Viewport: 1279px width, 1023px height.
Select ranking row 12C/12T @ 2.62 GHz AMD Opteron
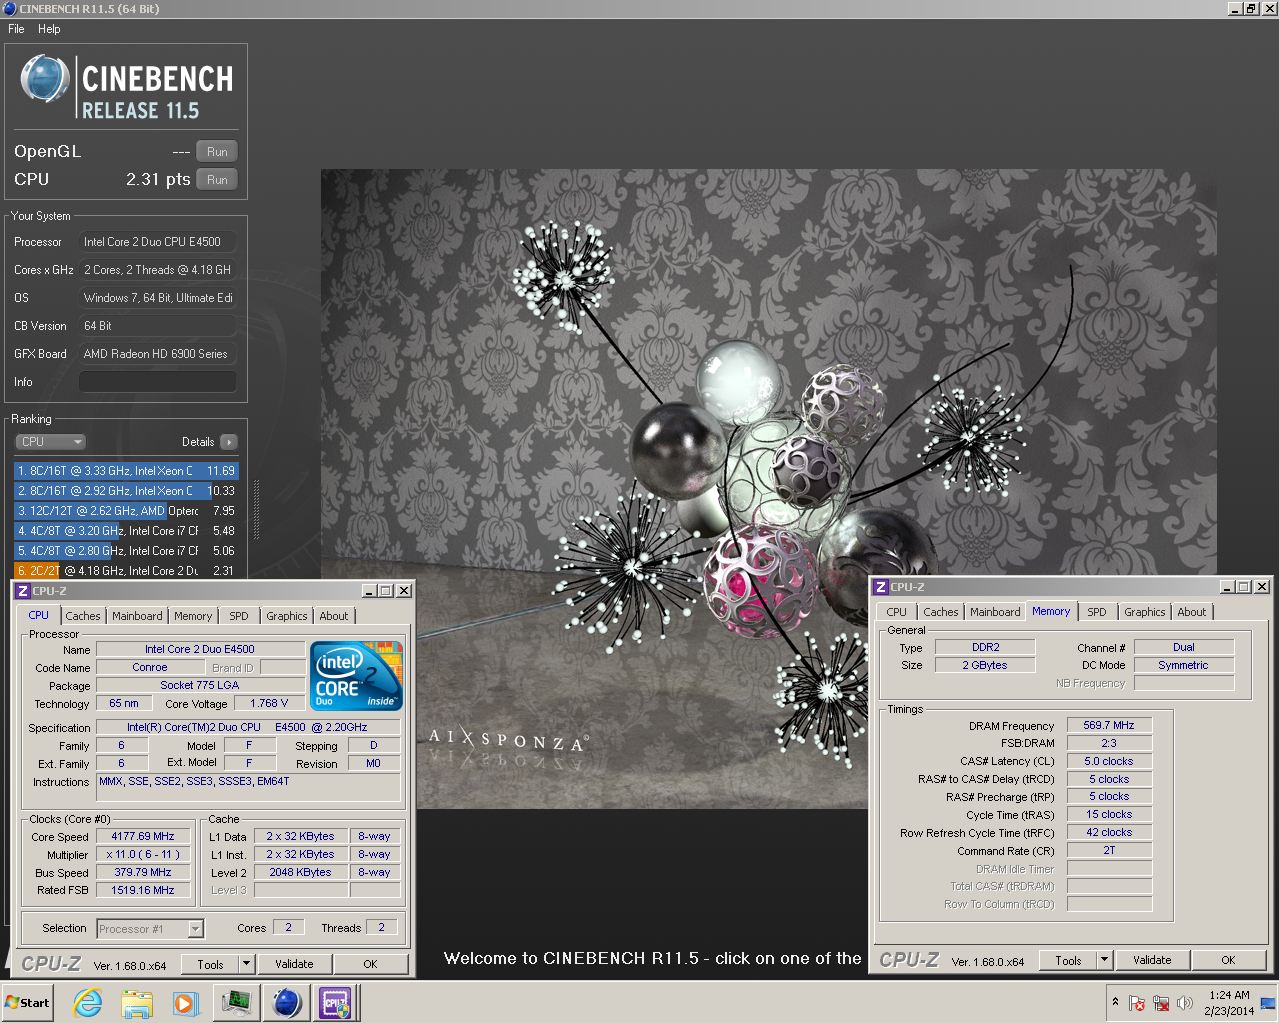126,511
